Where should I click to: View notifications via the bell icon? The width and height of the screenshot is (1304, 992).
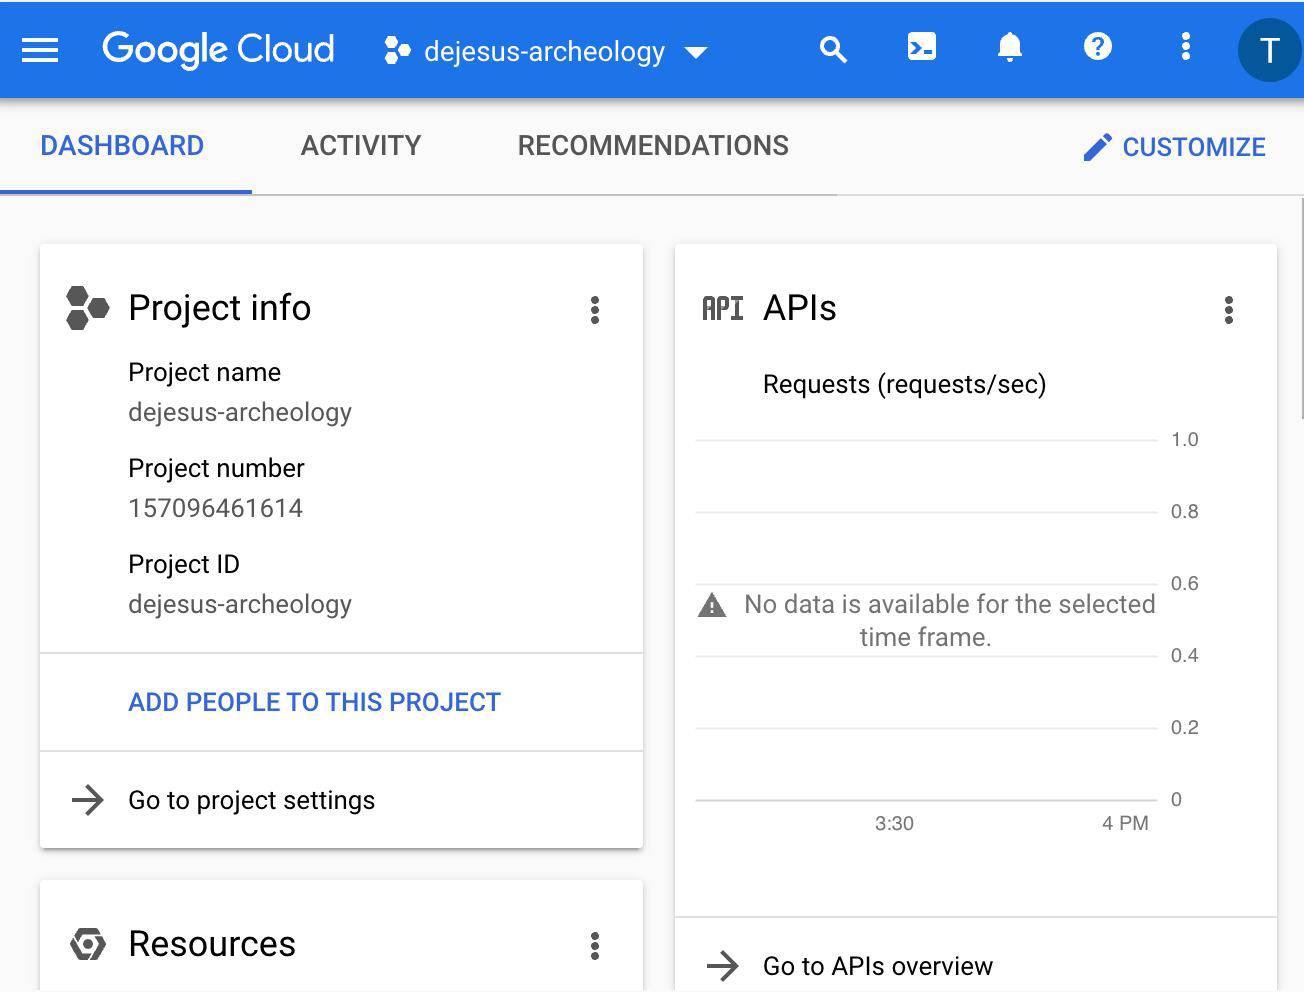1009,47
